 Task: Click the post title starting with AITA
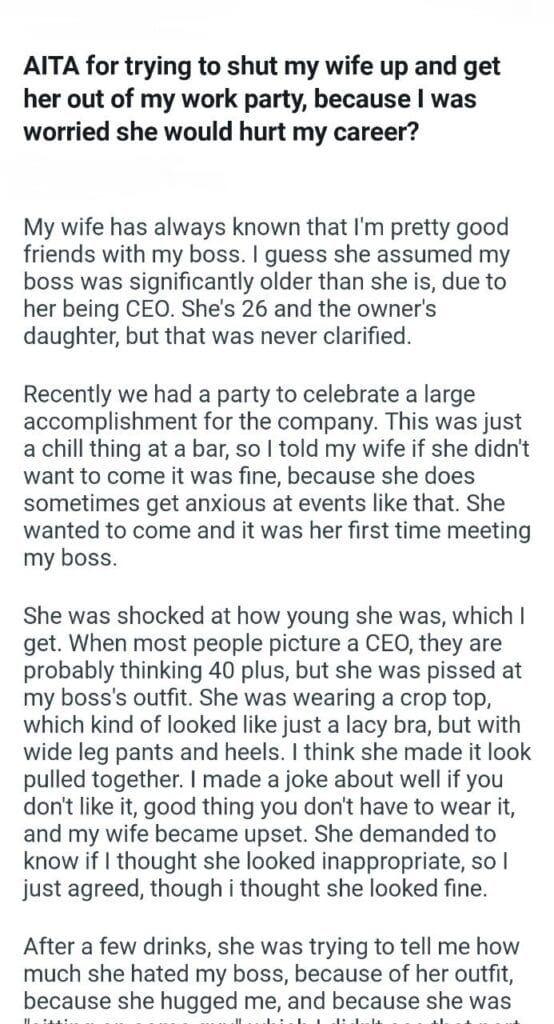pyautogui.click(x=262, y=99)
